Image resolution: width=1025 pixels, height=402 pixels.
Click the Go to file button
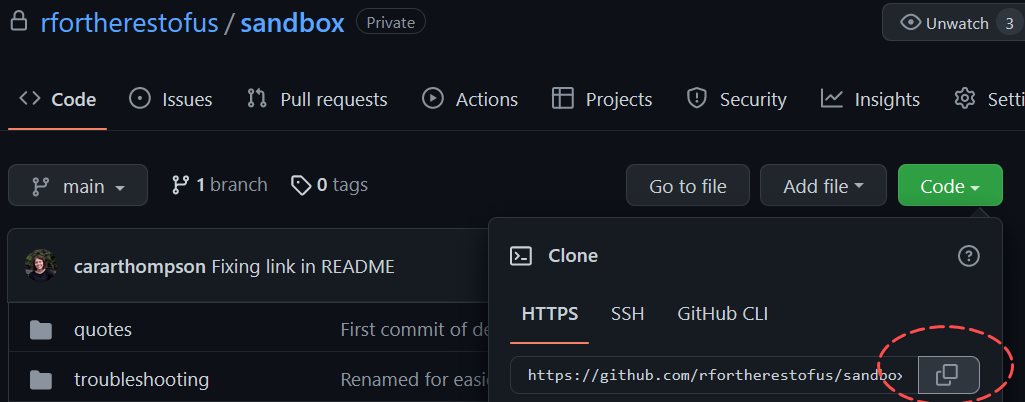[688, 186]
